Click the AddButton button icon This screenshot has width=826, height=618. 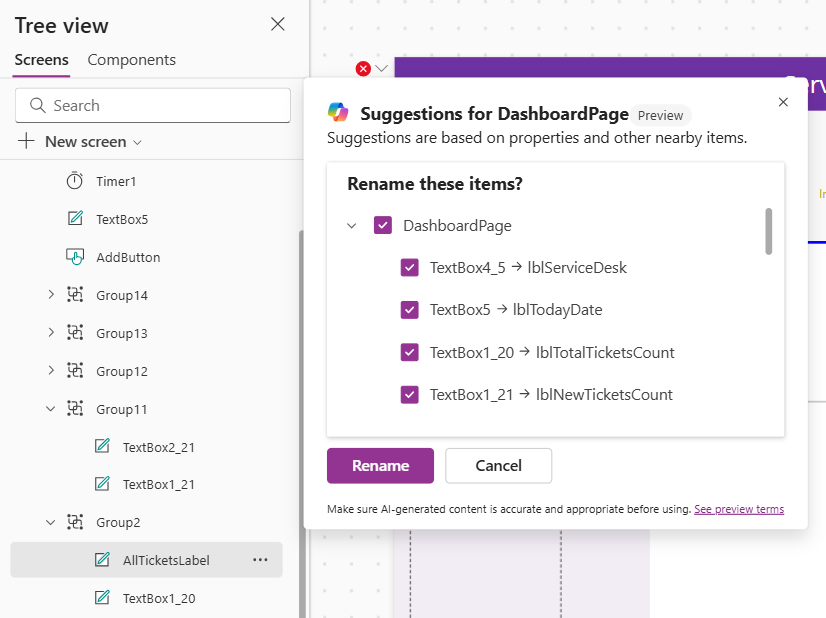click(x=75, y=257)
